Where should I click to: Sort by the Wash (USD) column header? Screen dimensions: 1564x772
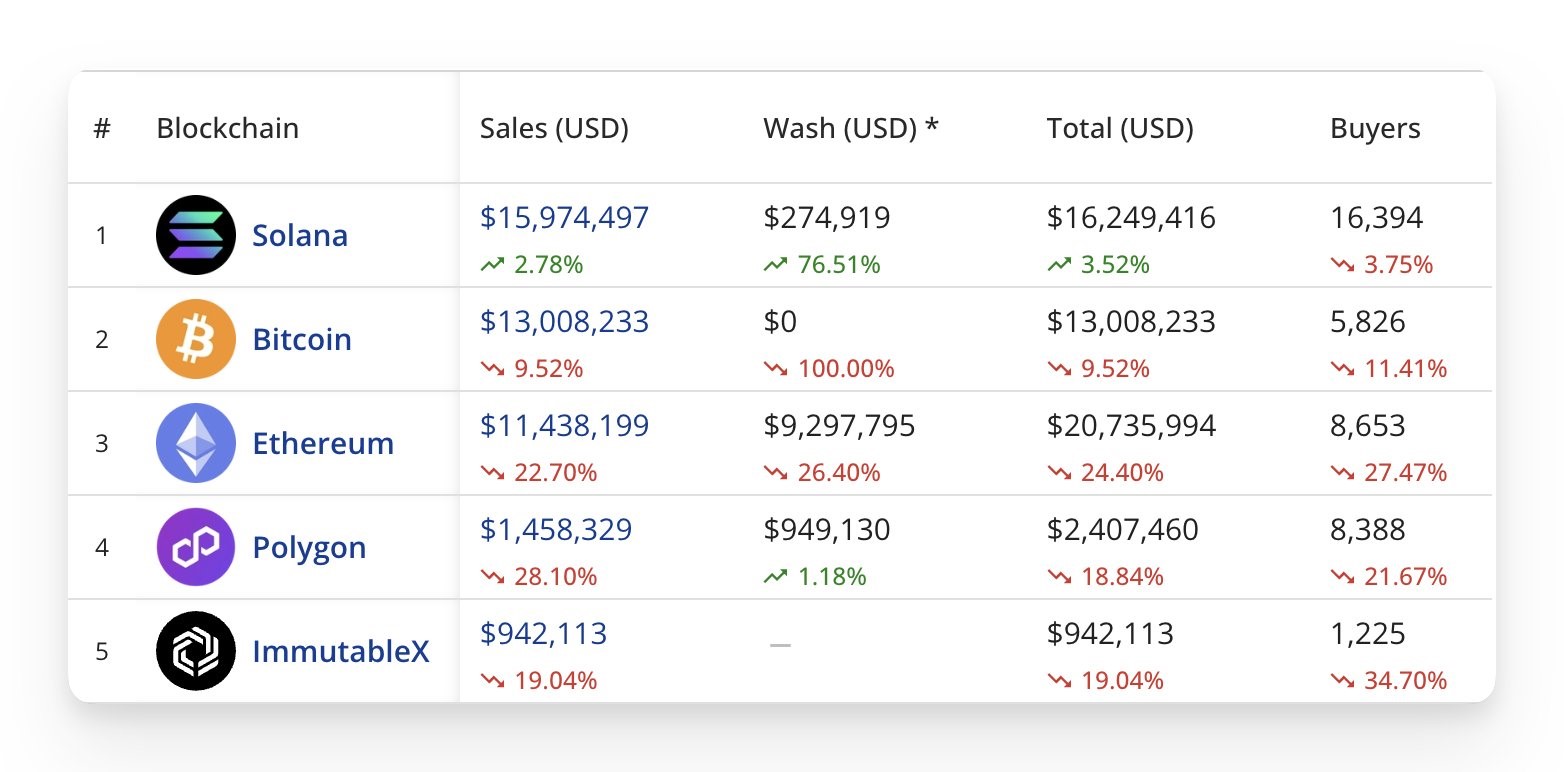tap(851, 128)
